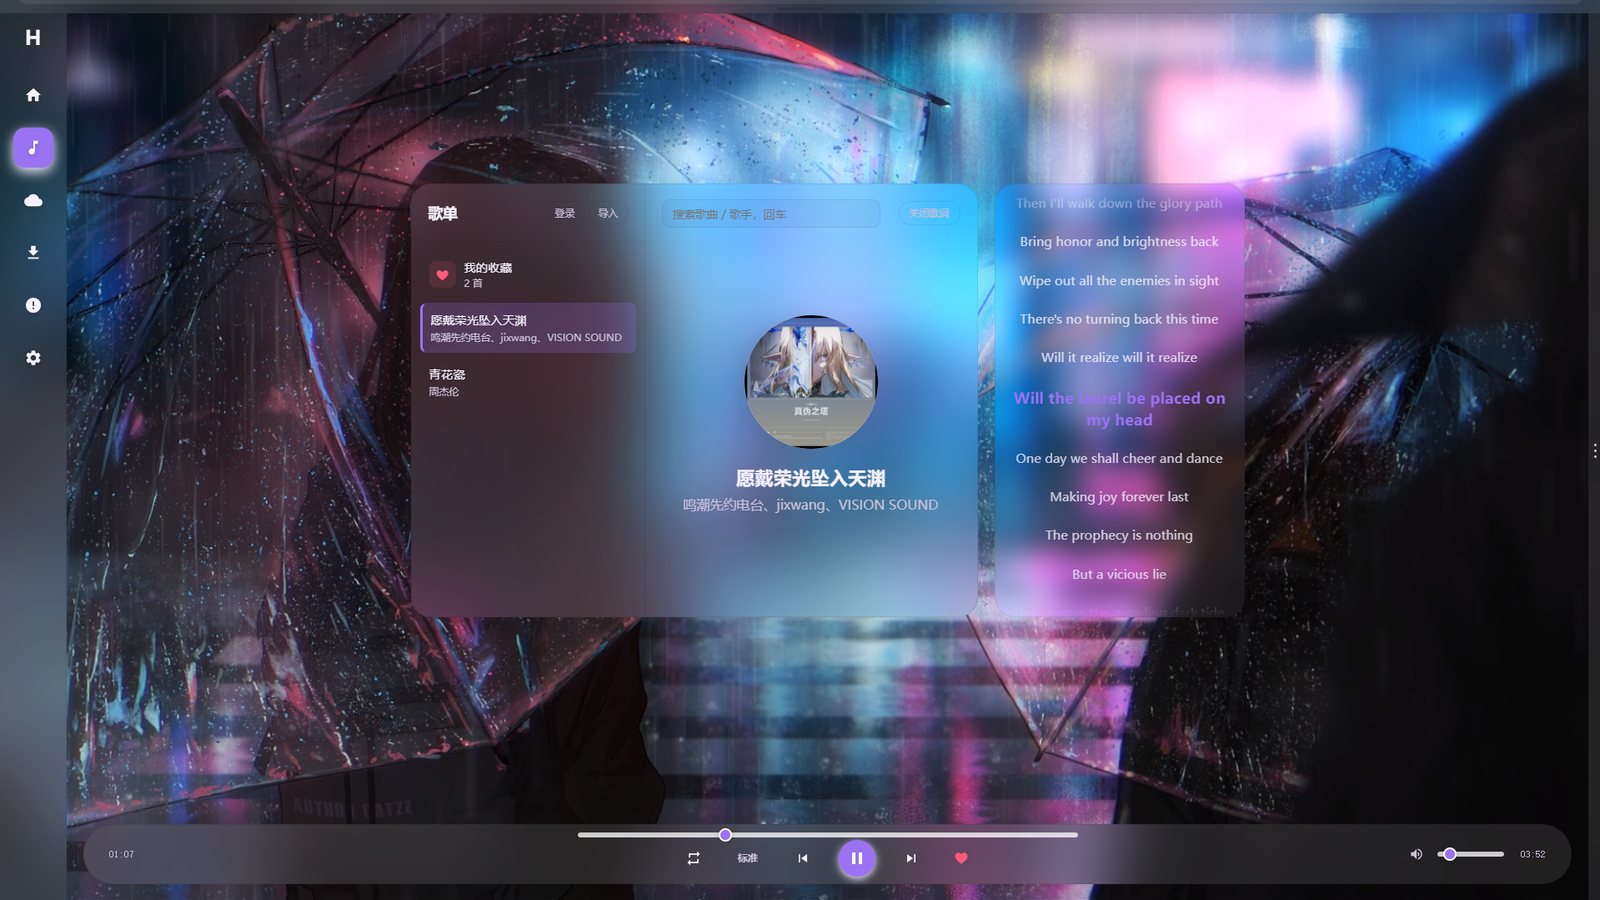Open the 标准 quality selector

pyautogui.click(x=748, y=858)
